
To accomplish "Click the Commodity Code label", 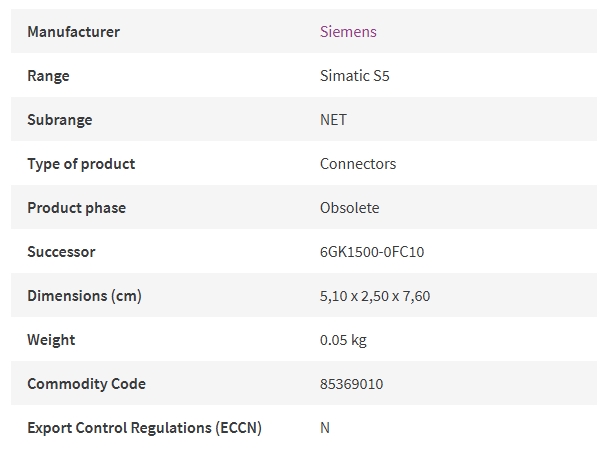I will coord(86,384).
